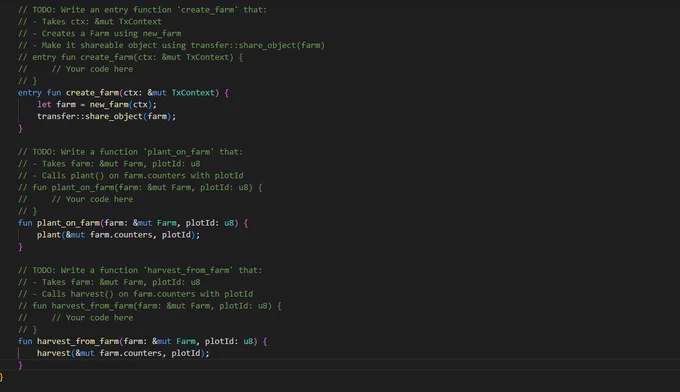Viewport: 680px width, 392px height.
Task: Click the comment about transfer::share_object(farm)
Action: pyautogui.click(x=171, y=45)
